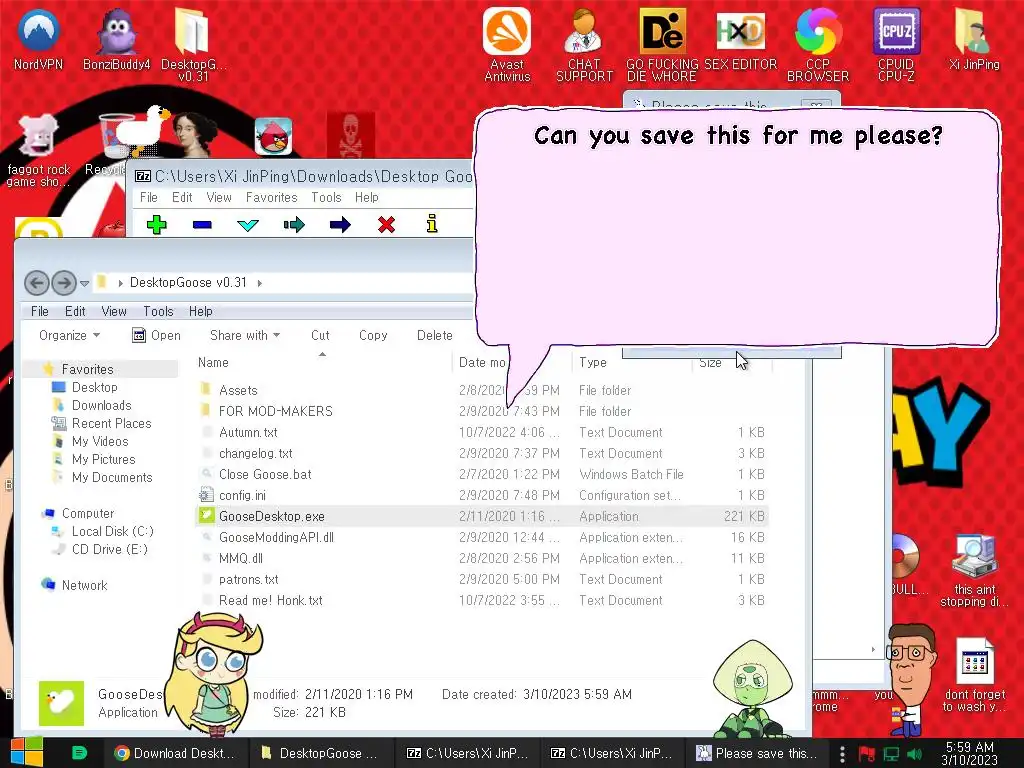1024x768 pixels.
Task: Sort files by the Name column header
Action: 323,362
